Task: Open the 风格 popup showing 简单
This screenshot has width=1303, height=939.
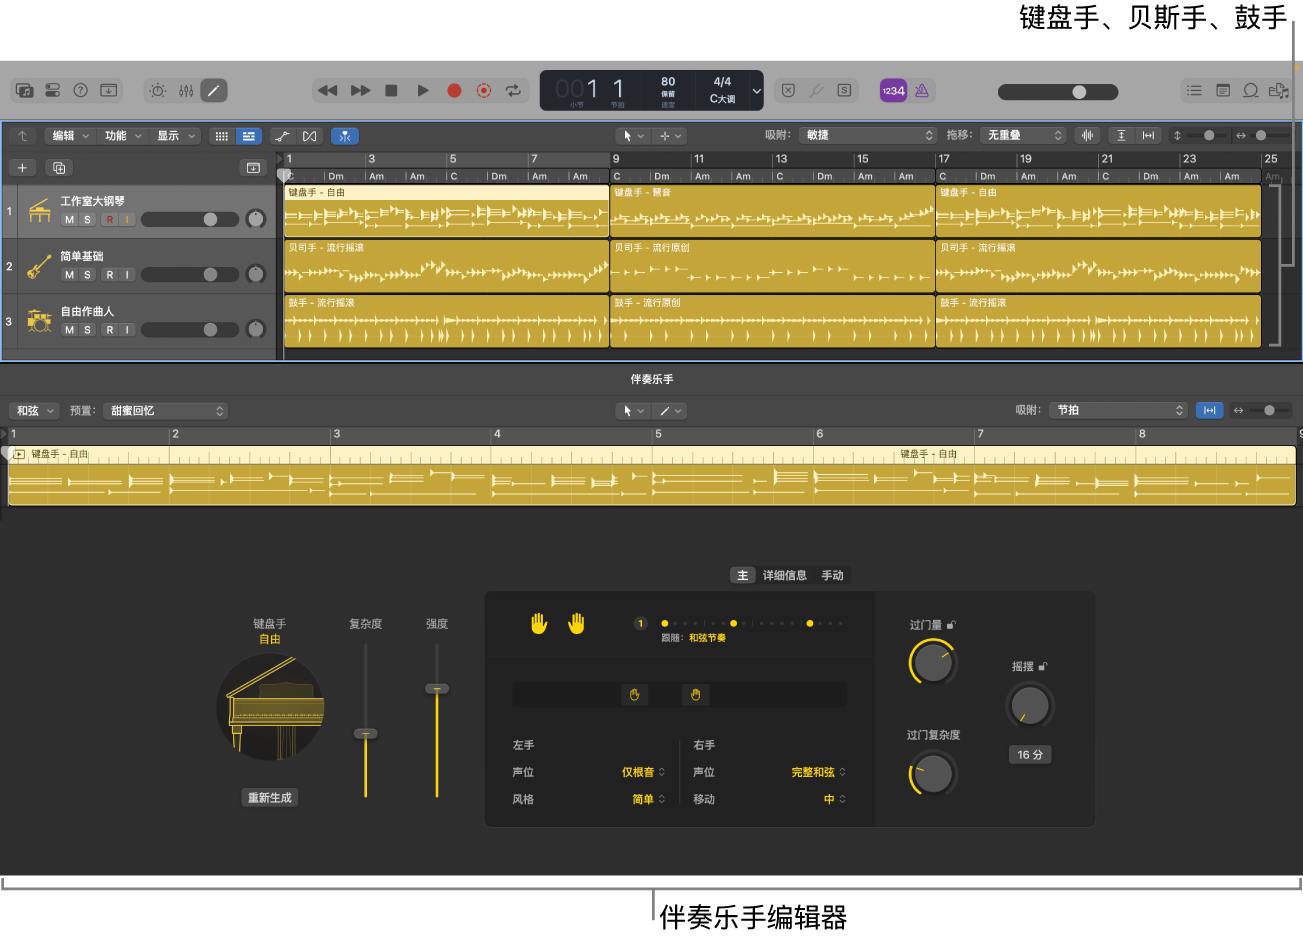Action: [648, 799]
